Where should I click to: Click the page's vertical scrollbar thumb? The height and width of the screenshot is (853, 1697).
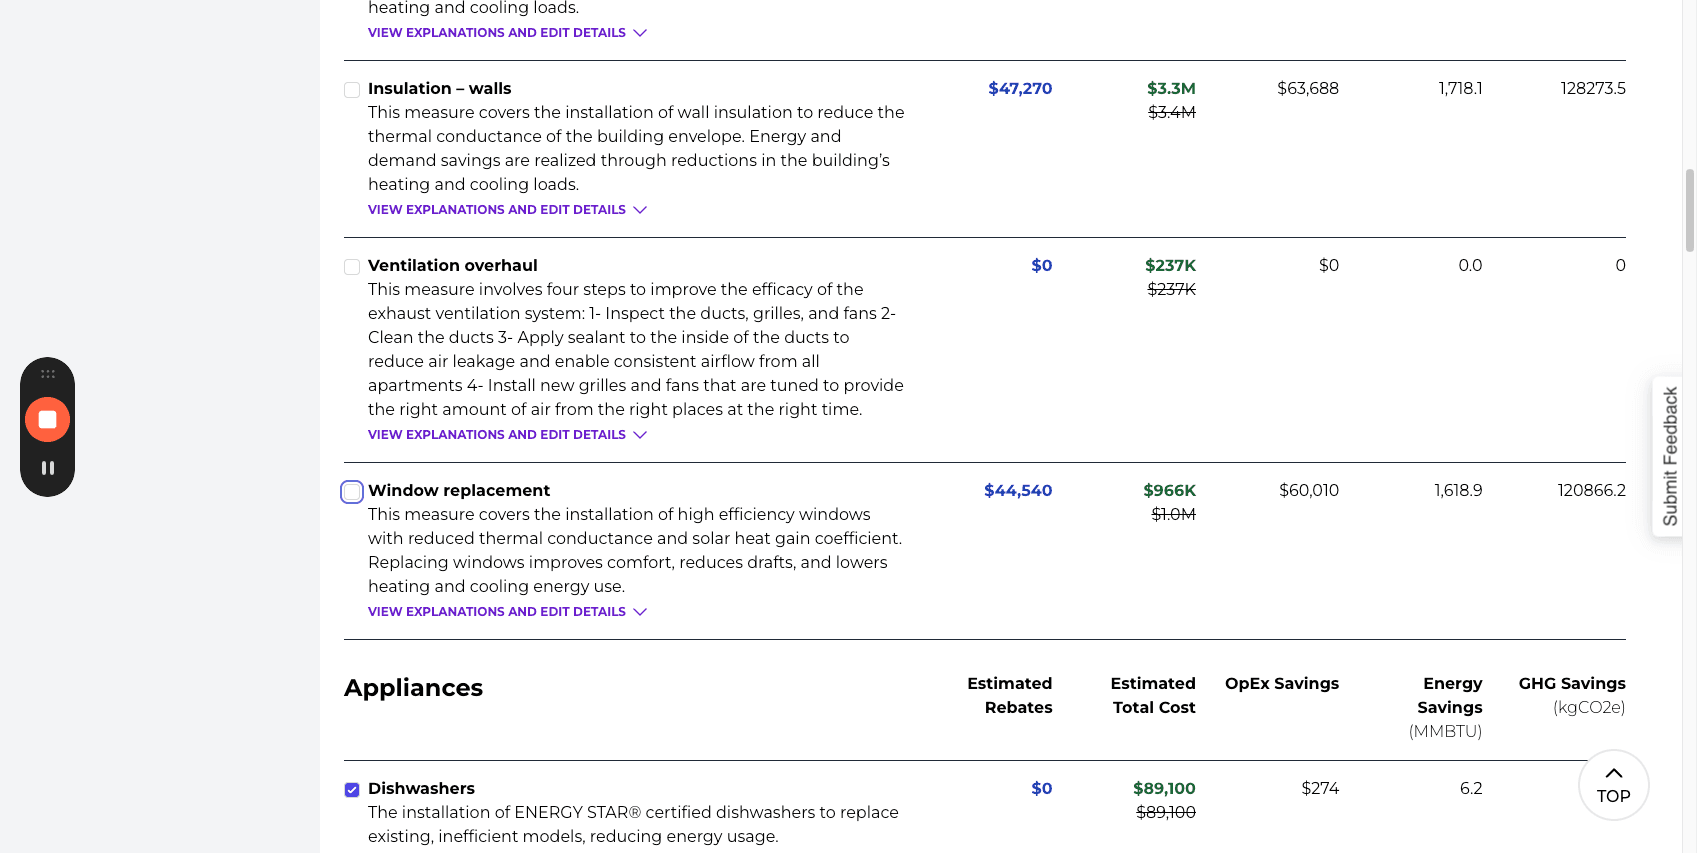coord(1689,210)
